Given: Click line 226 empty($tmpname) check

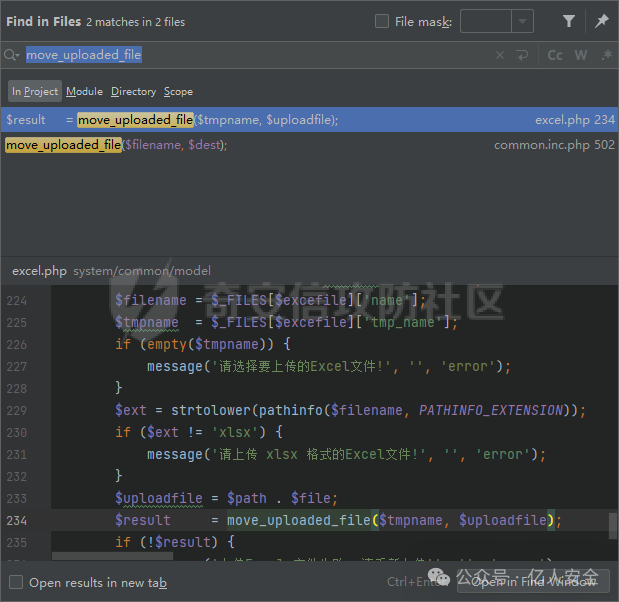Looking at the screenshot, I should point(203,345).
